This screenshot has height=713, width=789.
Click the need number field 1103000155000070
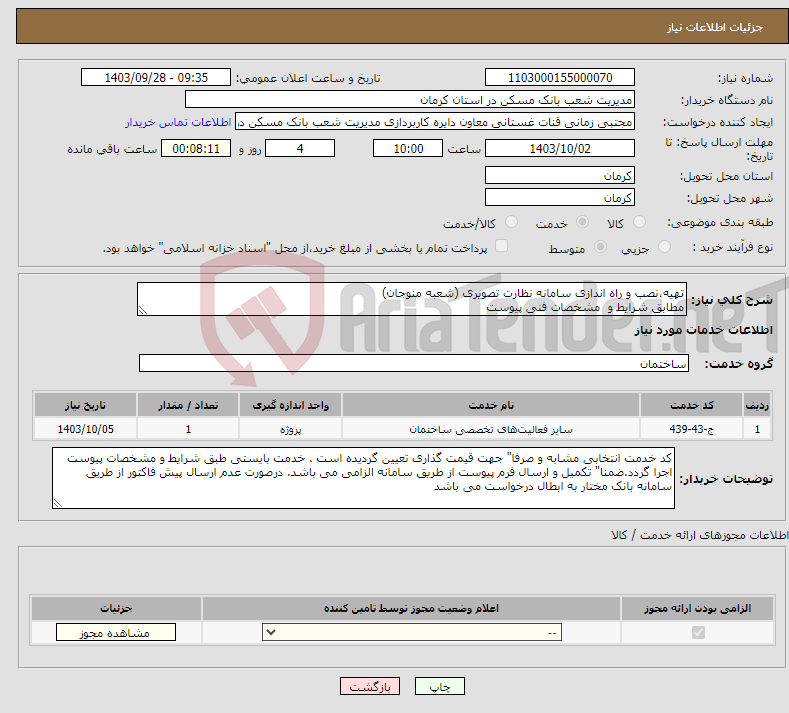tap(560, 77)
